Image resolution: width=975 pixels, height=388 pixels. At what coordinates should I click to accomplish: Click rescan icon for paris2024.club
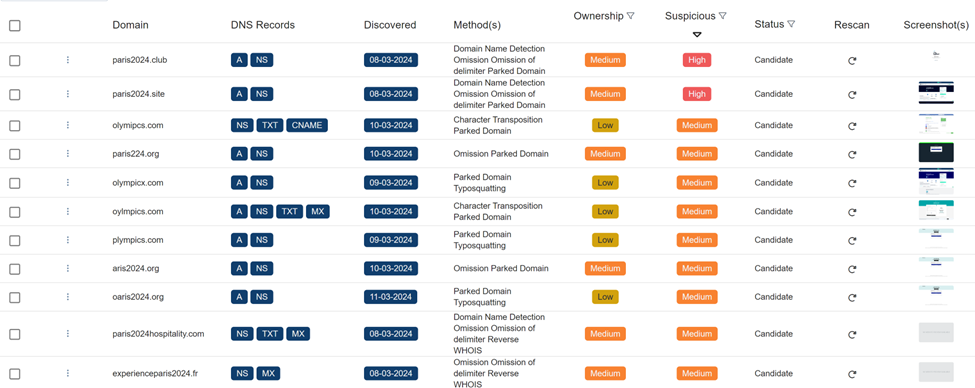[852, 61]
